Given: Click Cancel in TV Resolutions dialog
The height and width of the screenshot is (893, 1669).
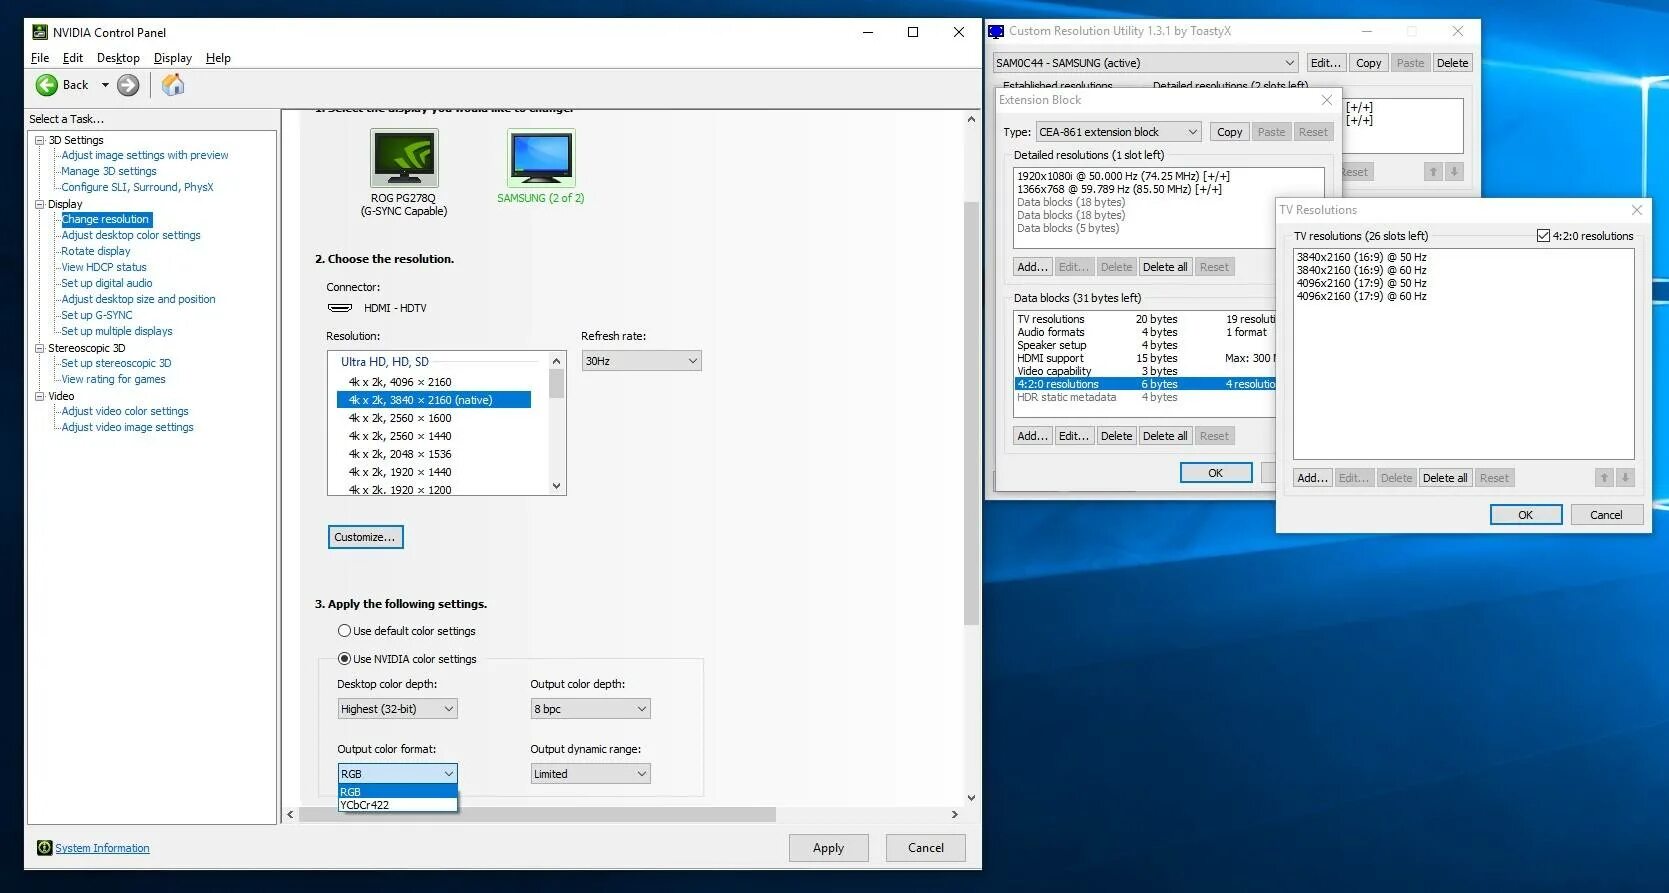Looking at the screenshot, I should pos(1606,515).
